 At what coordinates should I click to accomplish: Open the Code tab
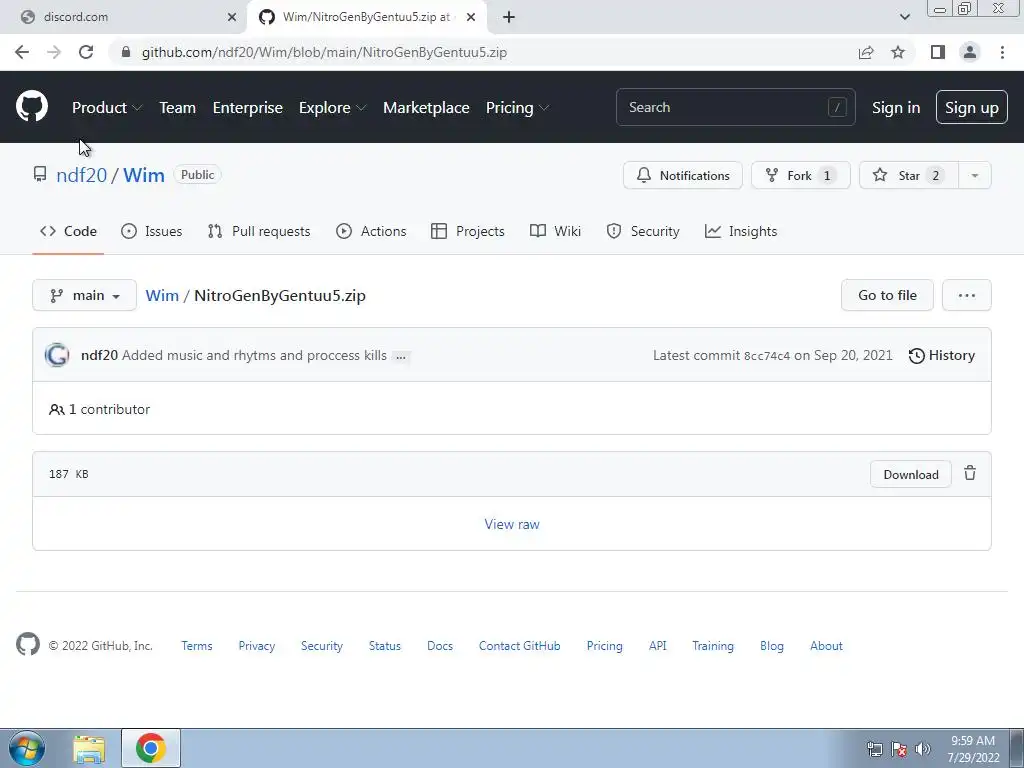pyautogui.click(x=68, y=231)
